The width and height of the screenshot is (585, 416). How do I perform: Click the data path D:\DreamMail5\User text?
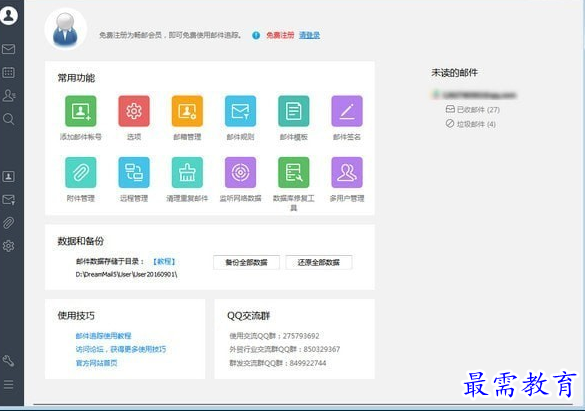coord(126,275)
